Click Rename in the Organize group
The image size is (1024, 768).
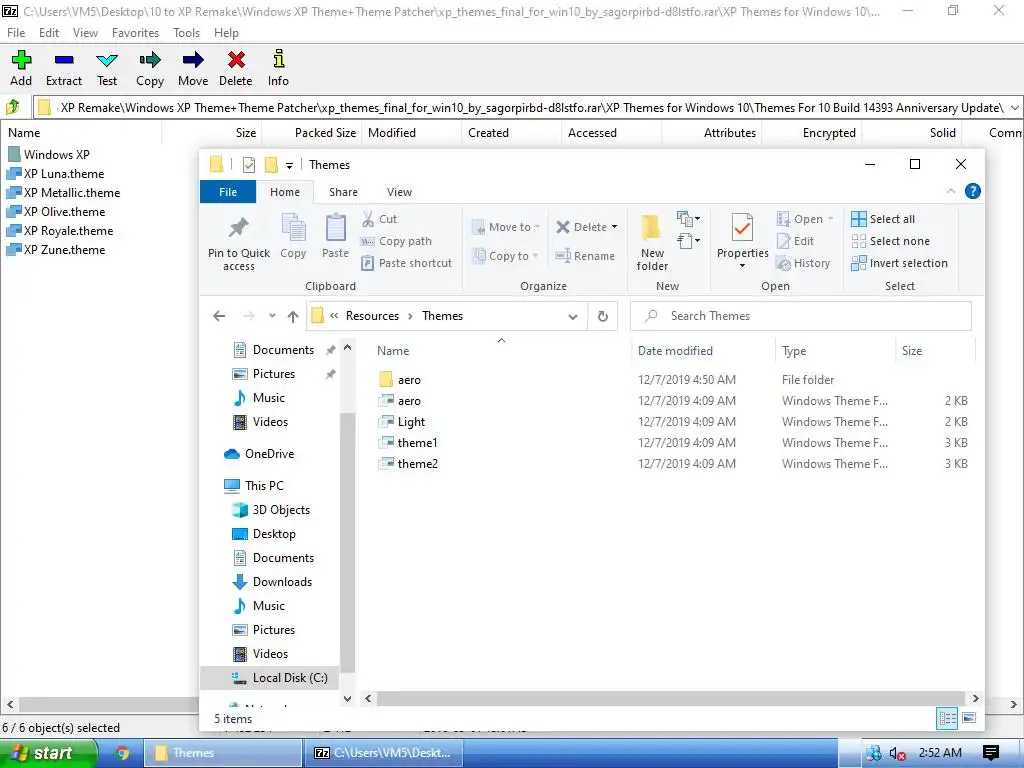click(584, 256)
